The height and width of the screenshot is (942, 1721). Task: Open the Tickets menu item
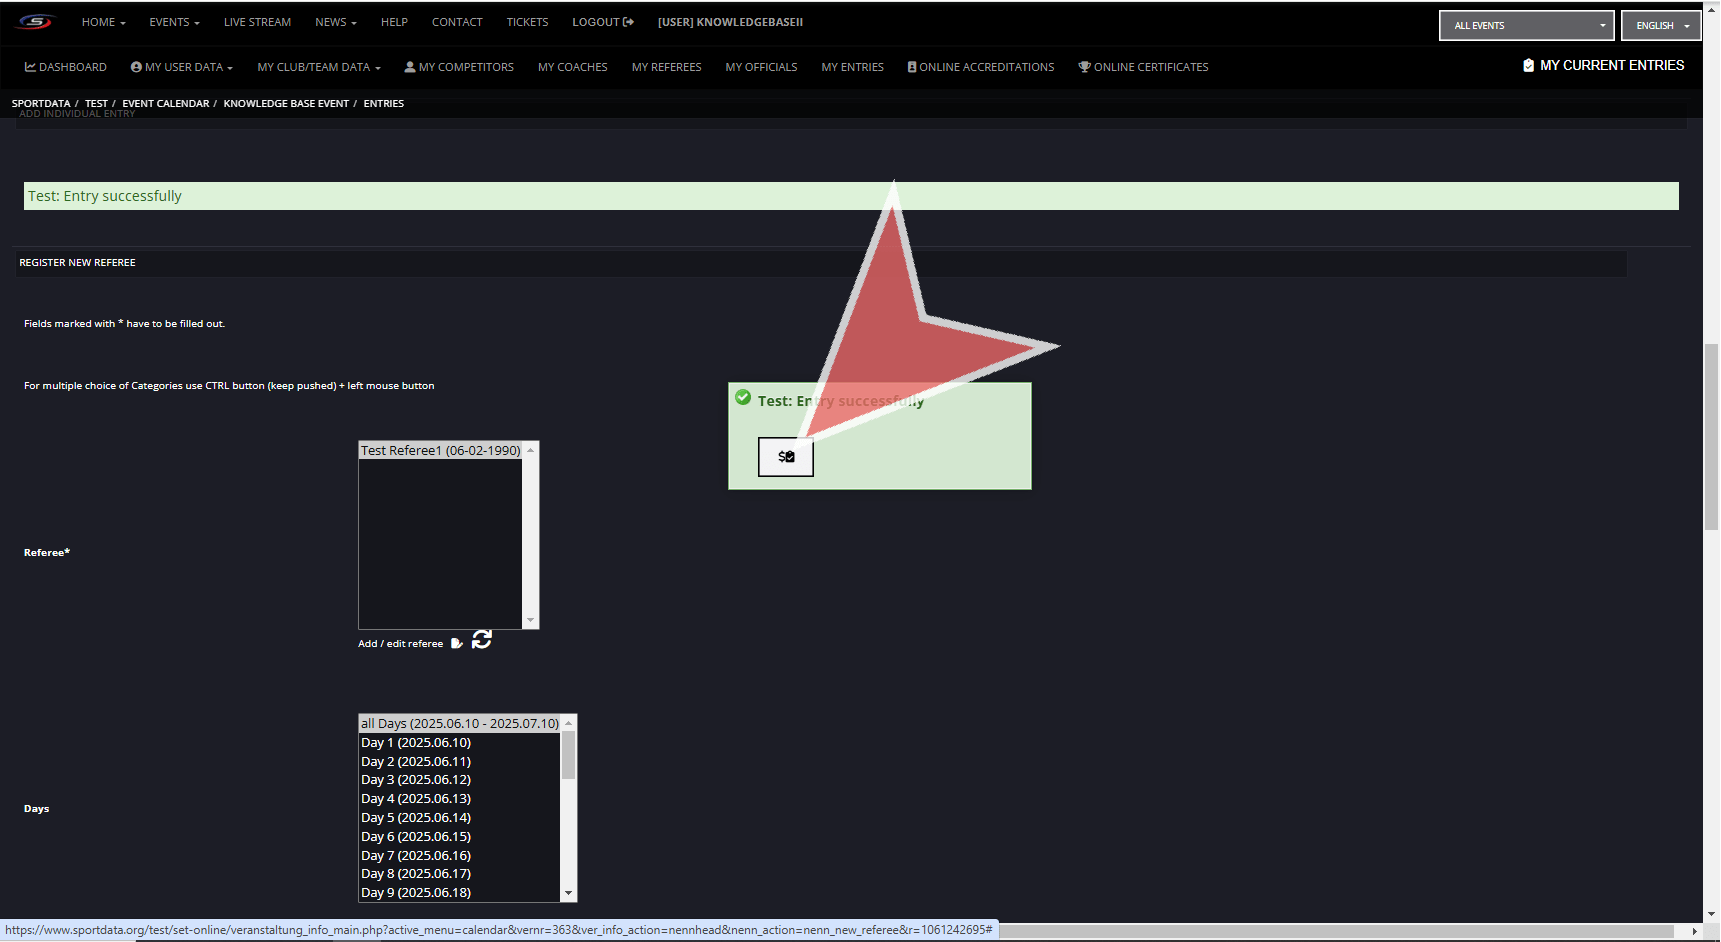pyautogui.click(x=527, y=22)
